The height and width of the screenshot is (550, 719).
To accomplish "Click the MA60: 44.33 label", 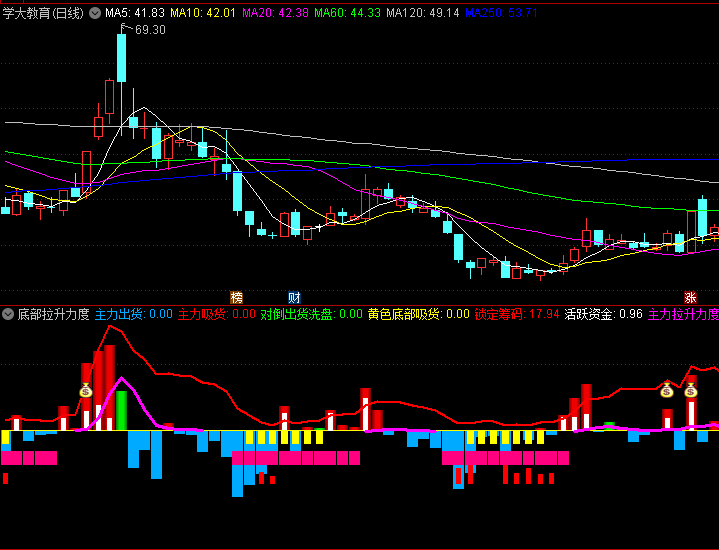I will pos(347,13).
